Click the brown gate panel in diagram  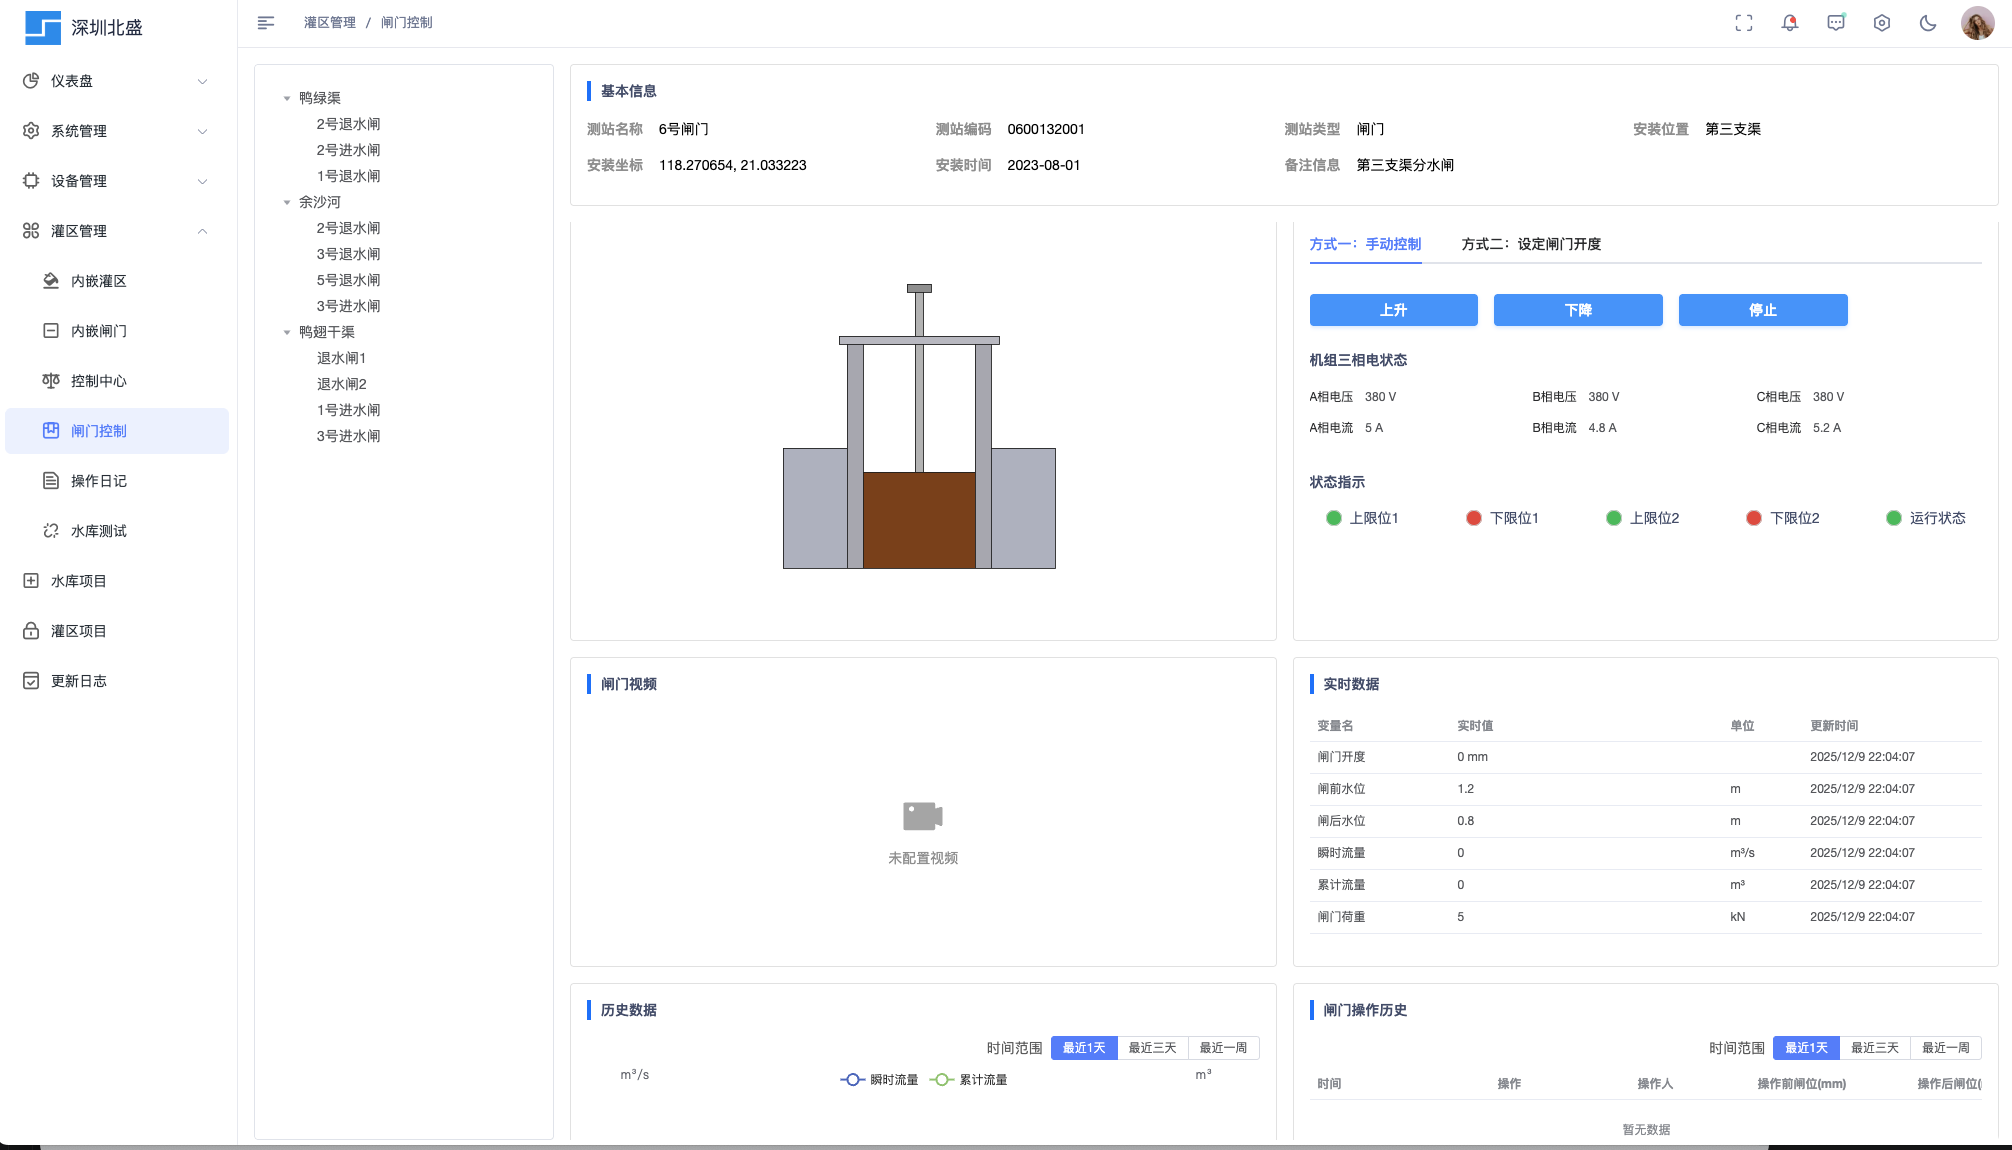pyautogui.click(x=919, y=520)
